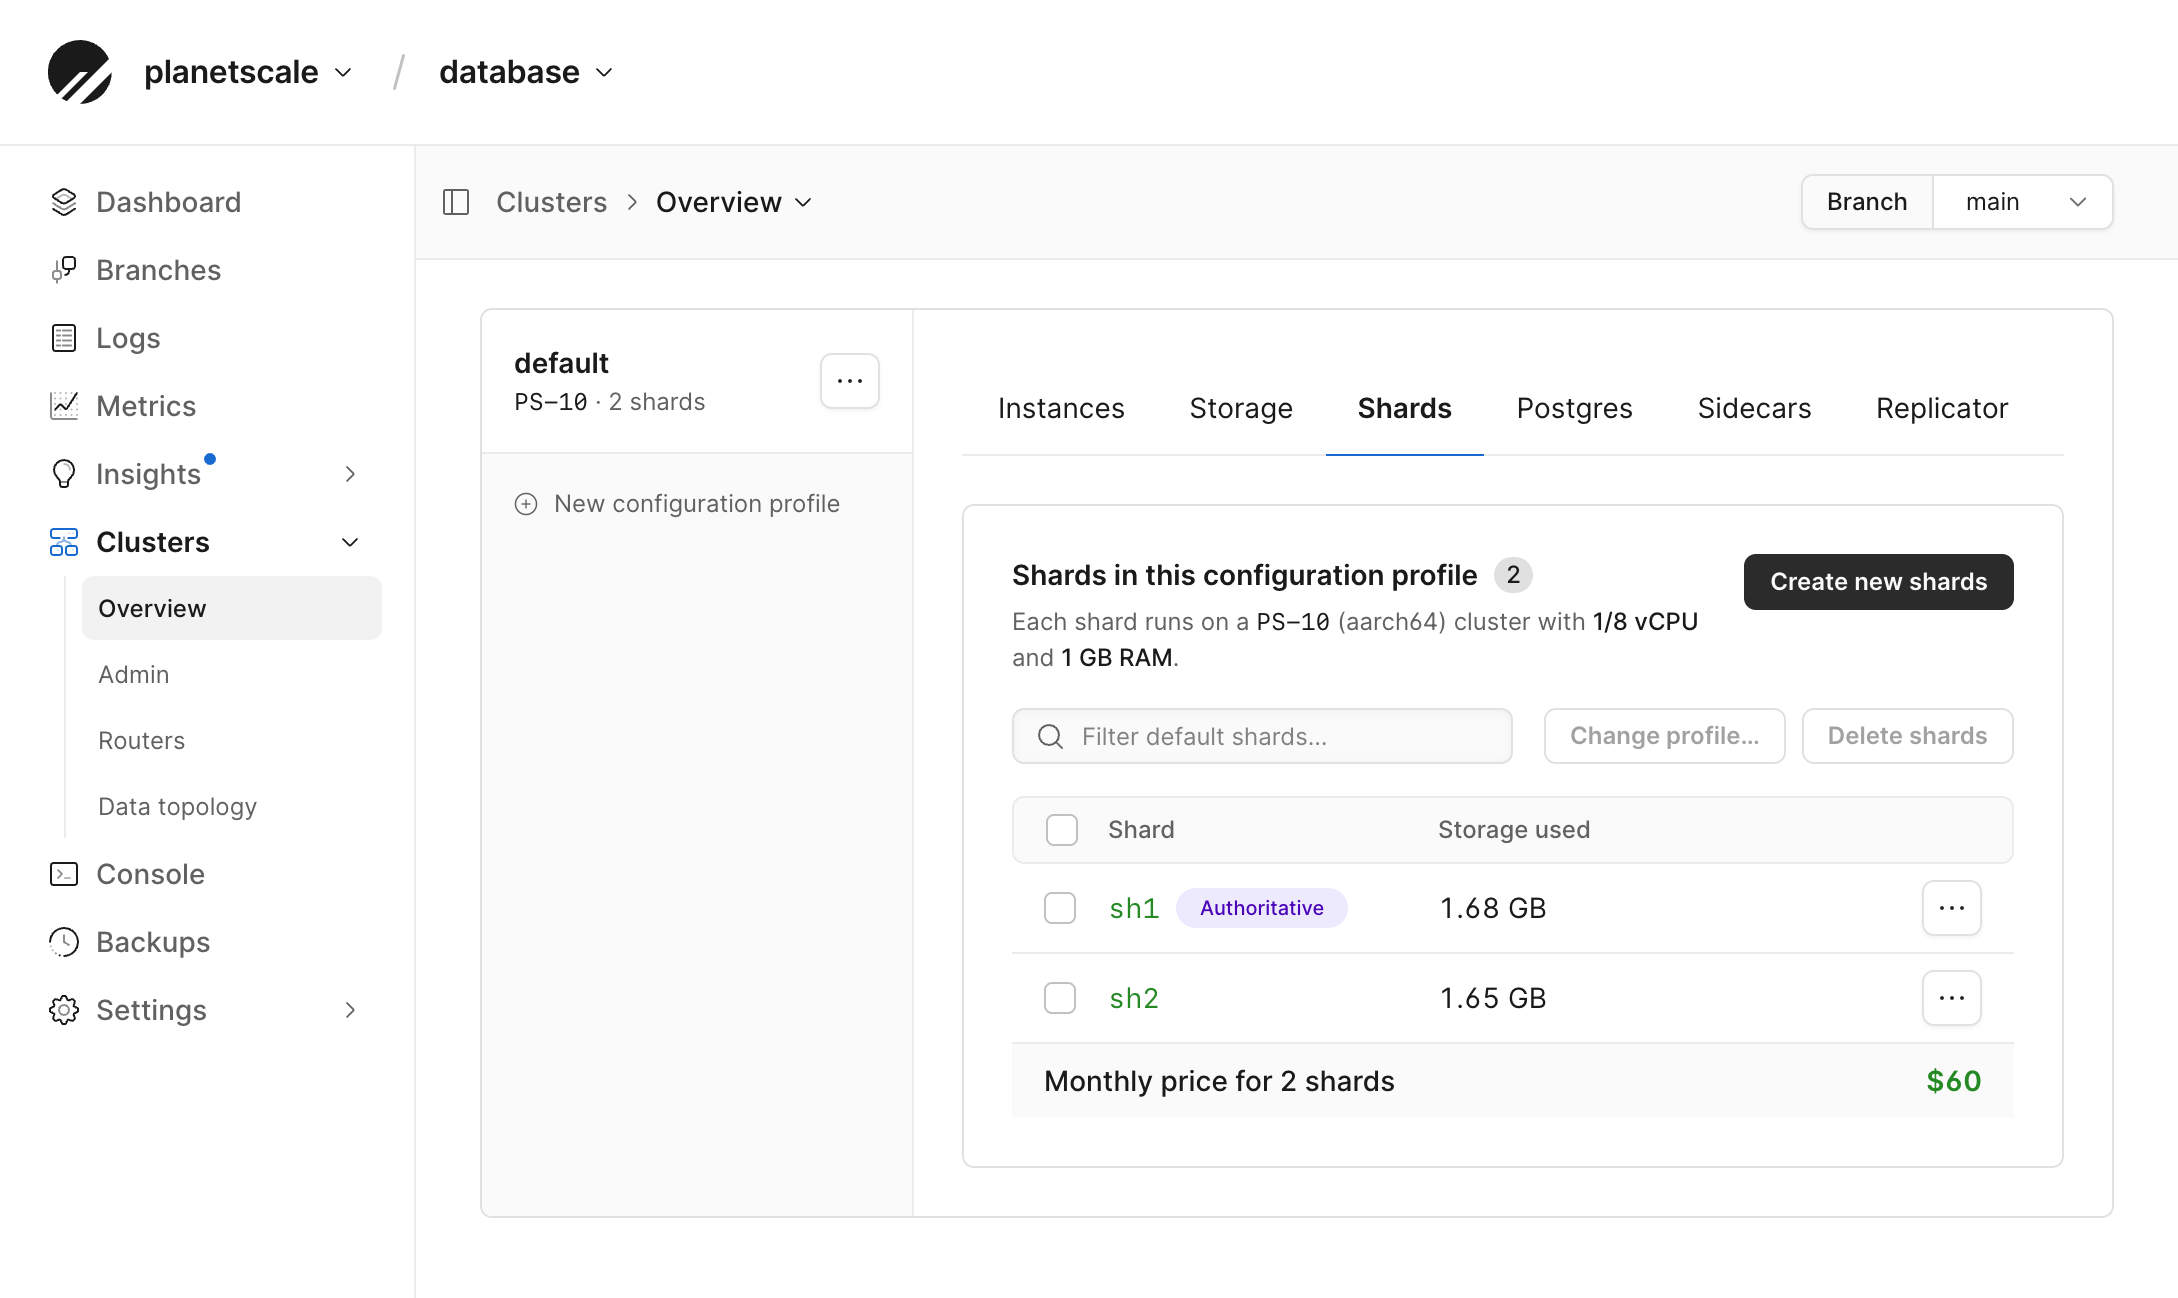Click the Clusters icon in sidebar

pyautogui.click(x=64, y=542)
